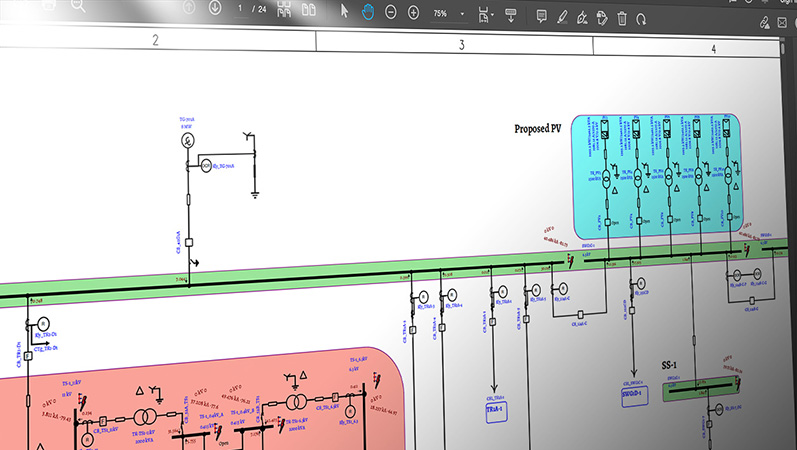797x450 pixels.
Task: Click the share link icon
Action: click(x=764, y=22)
